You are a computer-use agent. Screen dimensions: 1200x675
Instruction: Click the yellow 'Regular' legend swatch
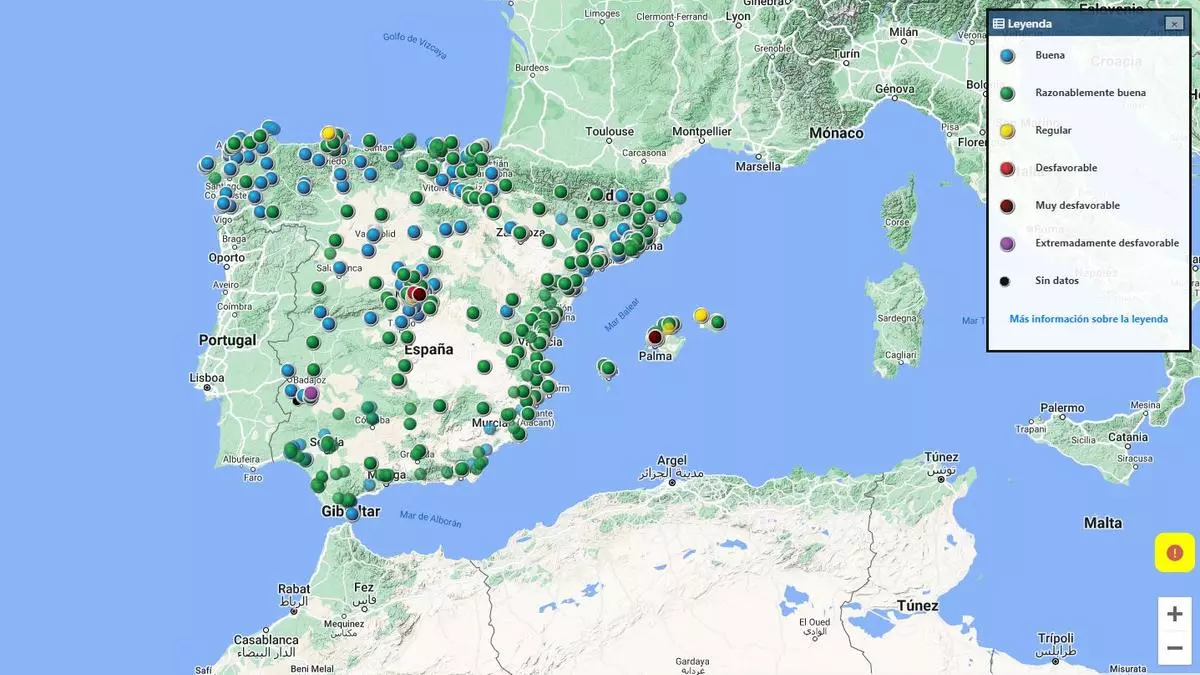pyautogui.click(x=1007, y=131)
